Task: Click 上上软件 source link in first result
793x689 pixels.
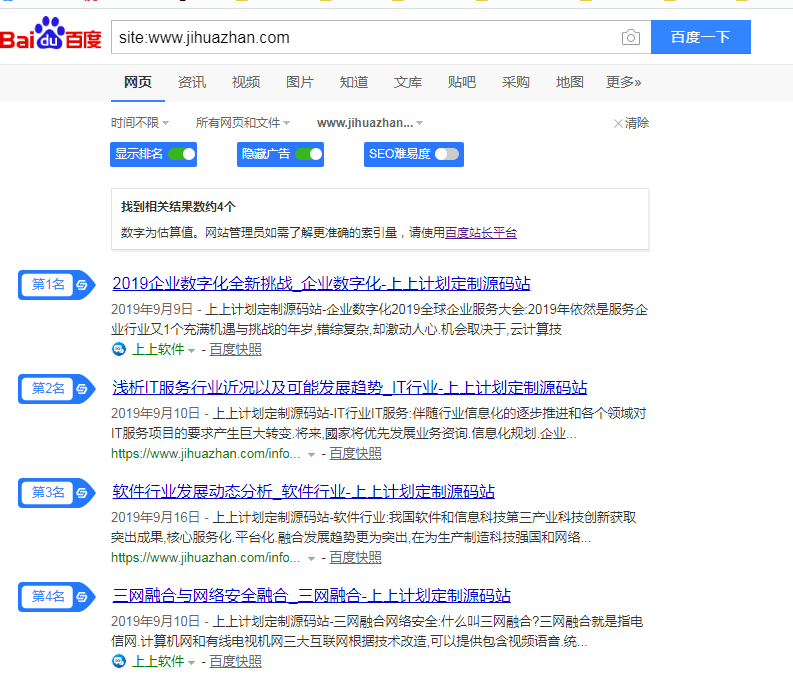Action: (158, 350)
